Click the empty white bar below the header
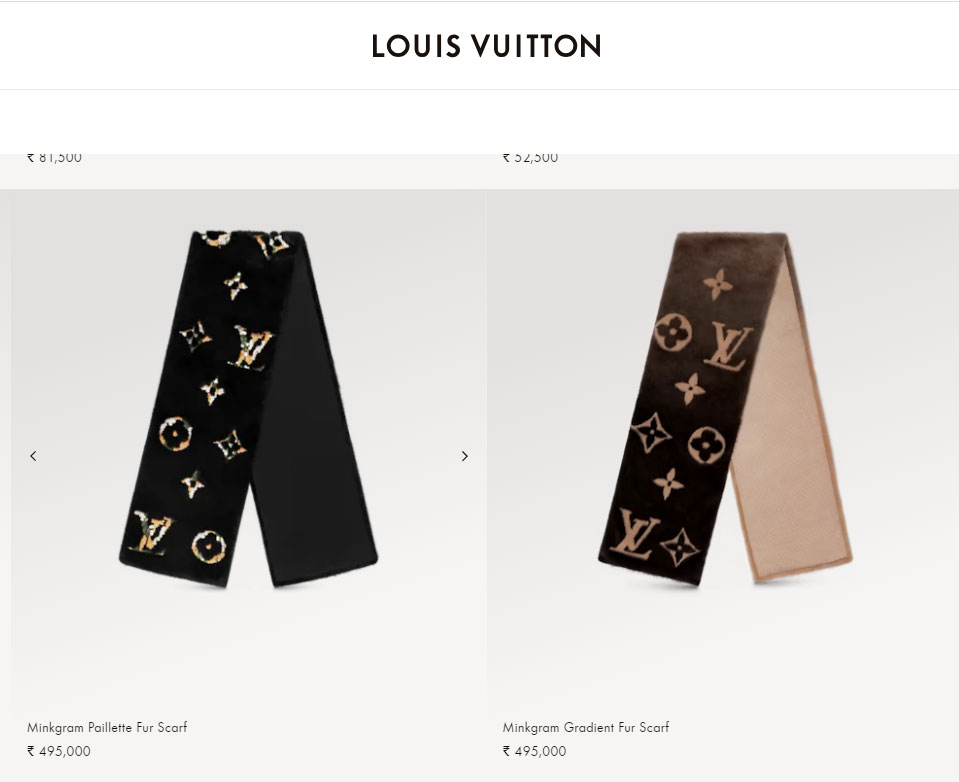Image resolution: width=959 pixels, height=782 pixels. [480, 122]
